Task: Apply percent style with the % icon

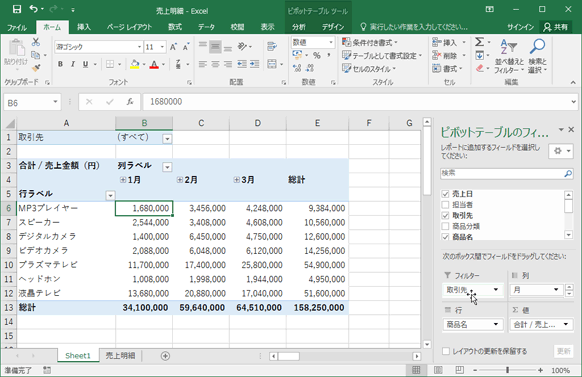Action: 316,55
